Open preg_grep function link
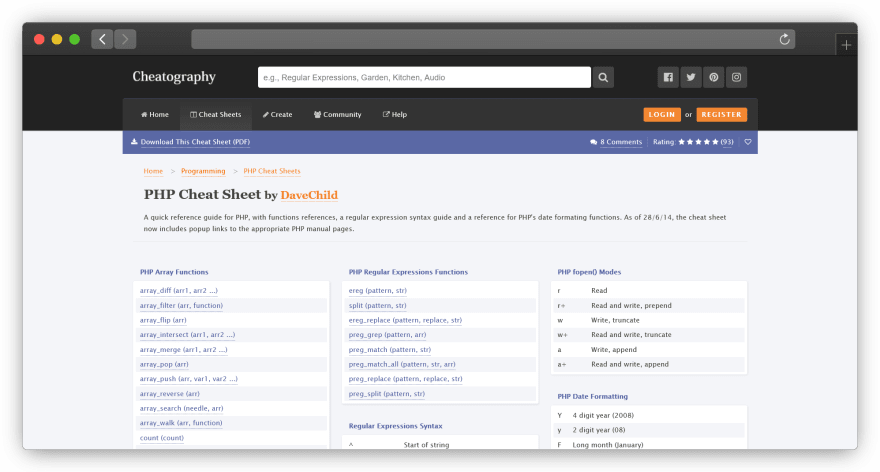Screen dimensions: 880x472 (387, 334)
